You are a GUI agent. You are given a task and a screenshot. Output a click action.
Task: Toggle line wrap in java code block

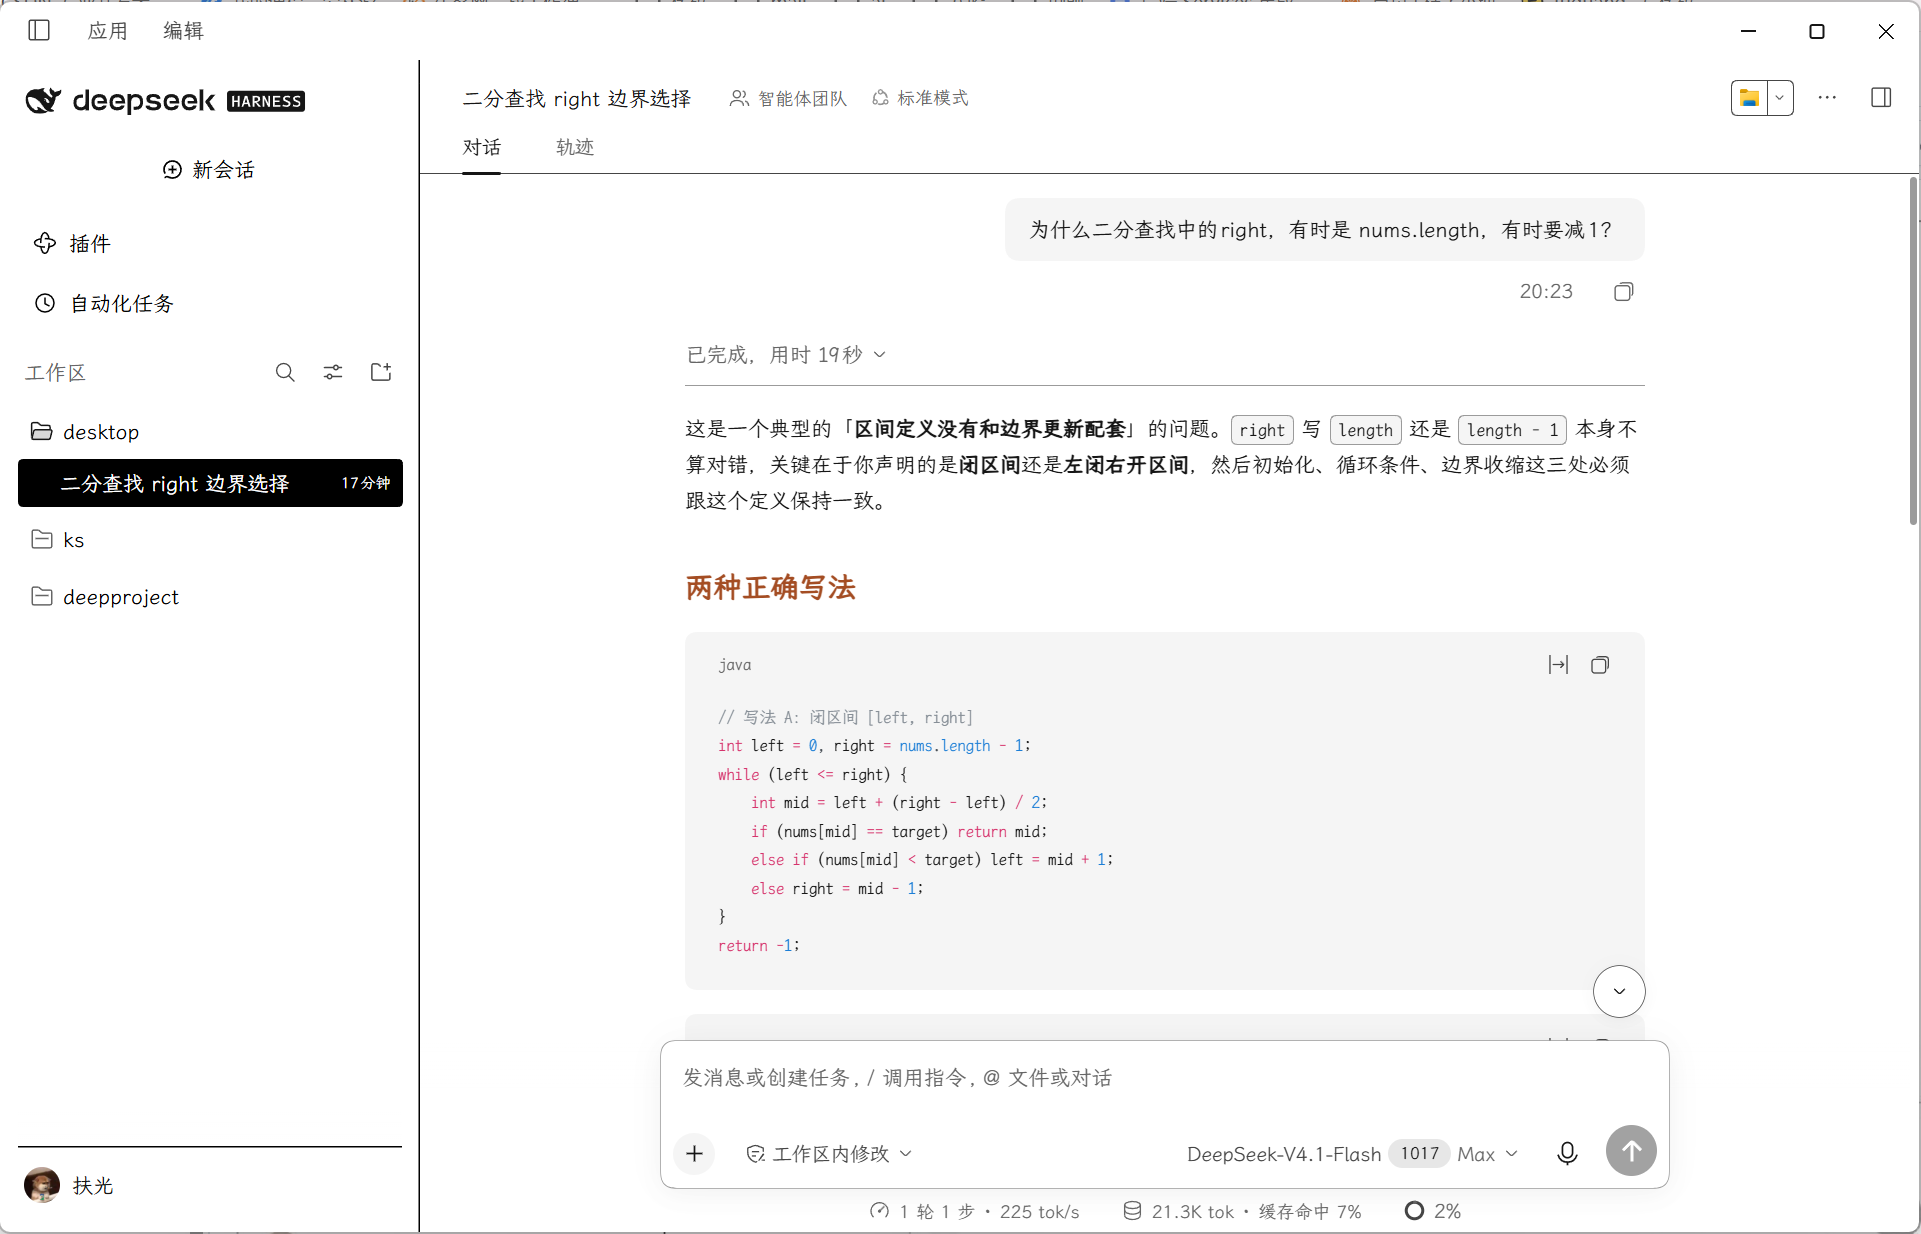1558,665
